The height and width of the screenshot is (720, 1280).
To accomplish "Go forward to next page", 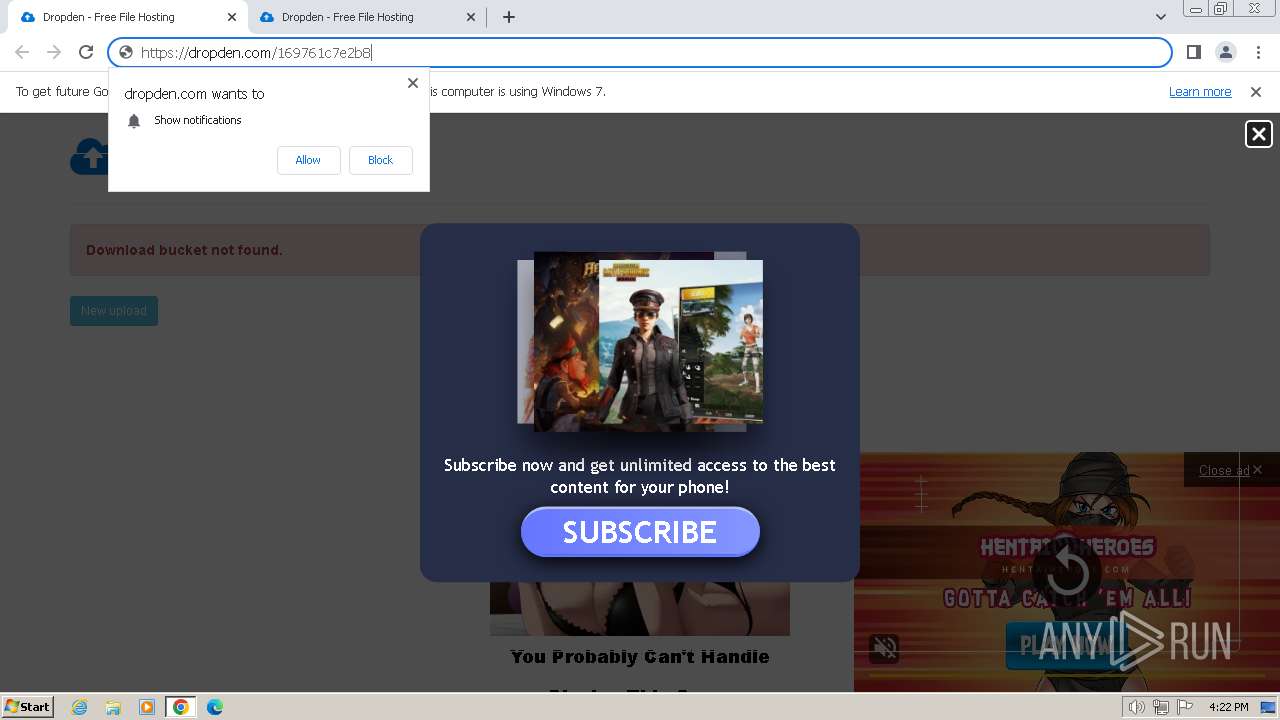I will point(54,52).
